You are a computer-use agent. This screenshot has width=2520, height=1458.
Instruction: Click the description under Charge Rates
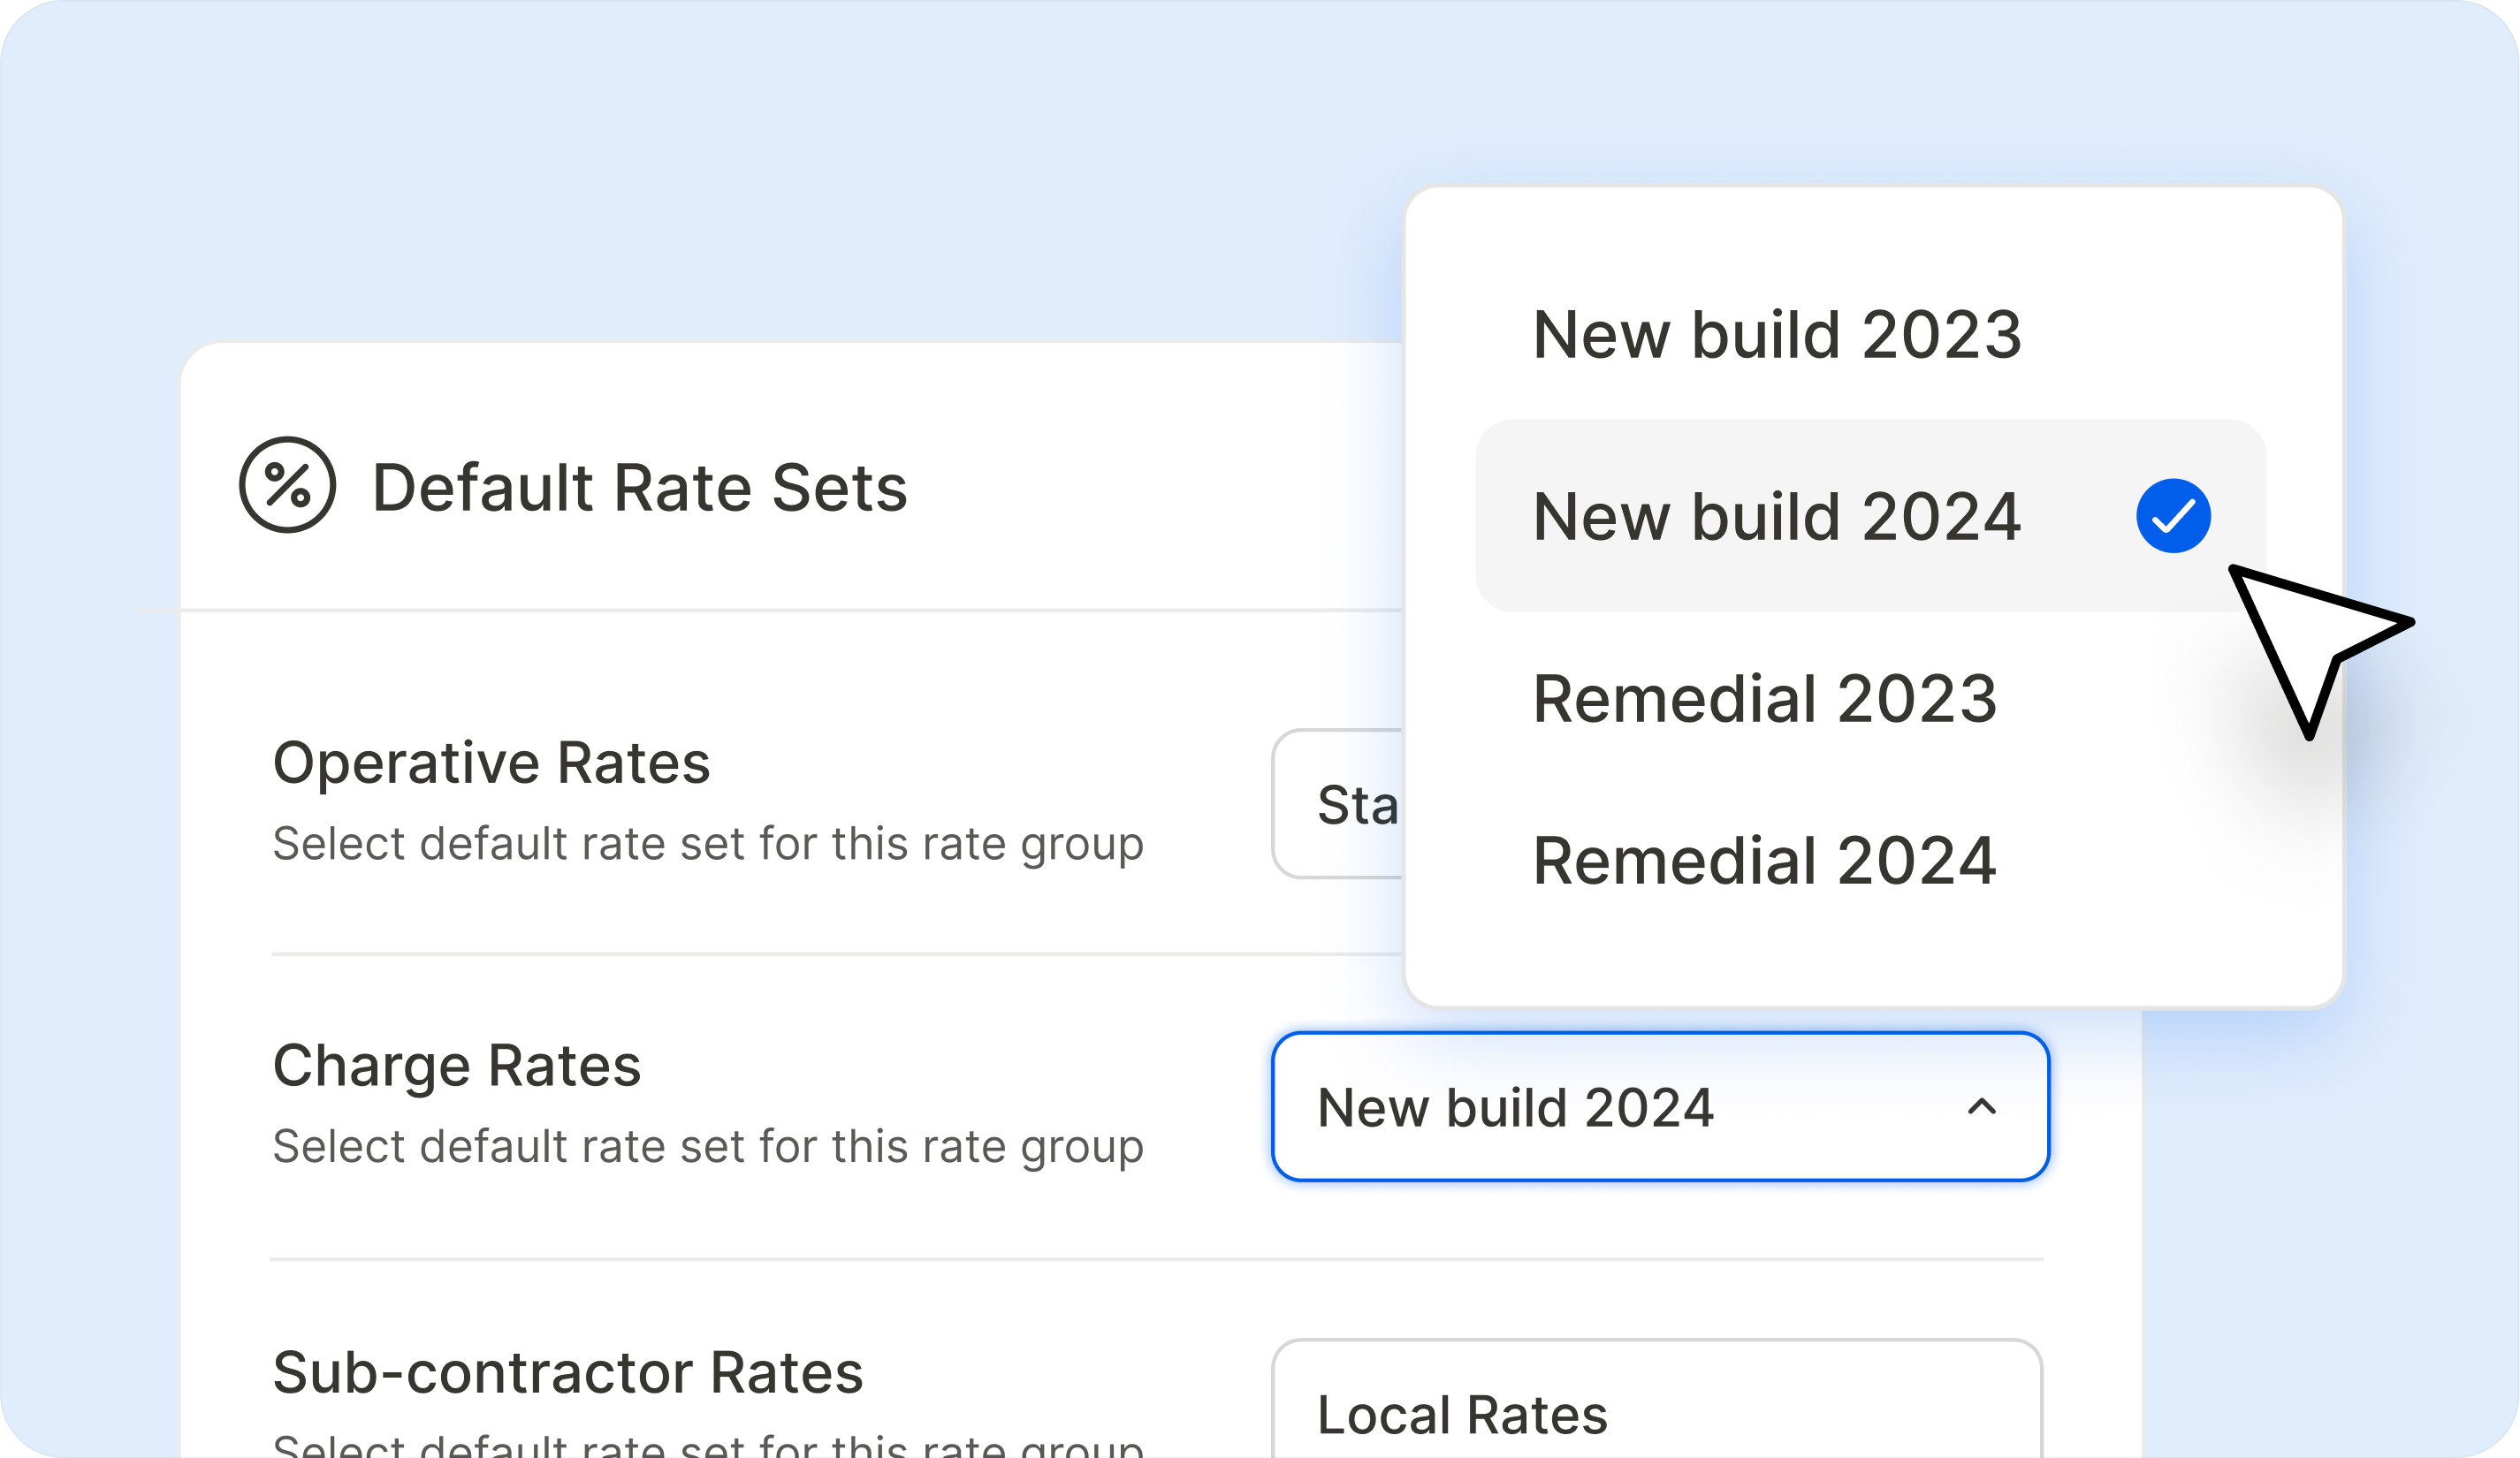708,1146
